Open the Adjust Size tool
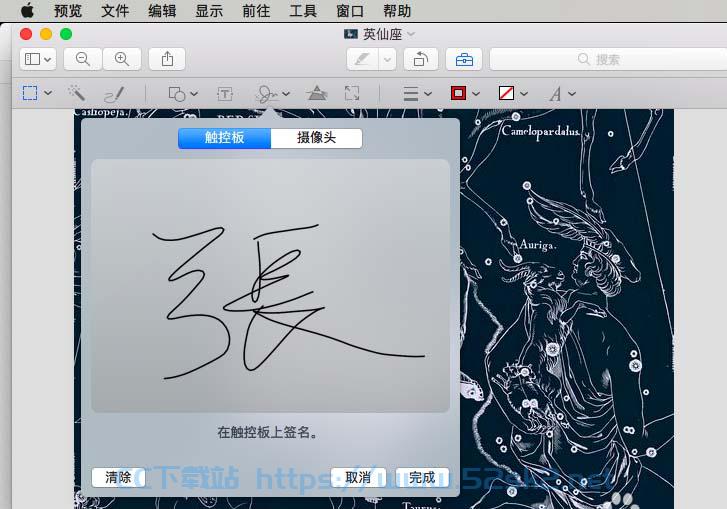727x509 pixels. click(352, 93)
